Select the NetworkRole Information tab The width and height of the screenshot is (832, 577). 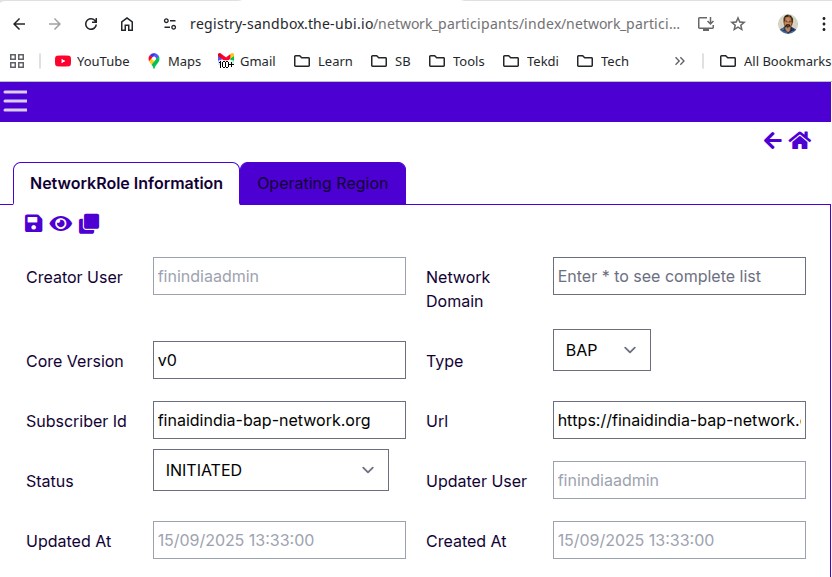pos(126,184)
